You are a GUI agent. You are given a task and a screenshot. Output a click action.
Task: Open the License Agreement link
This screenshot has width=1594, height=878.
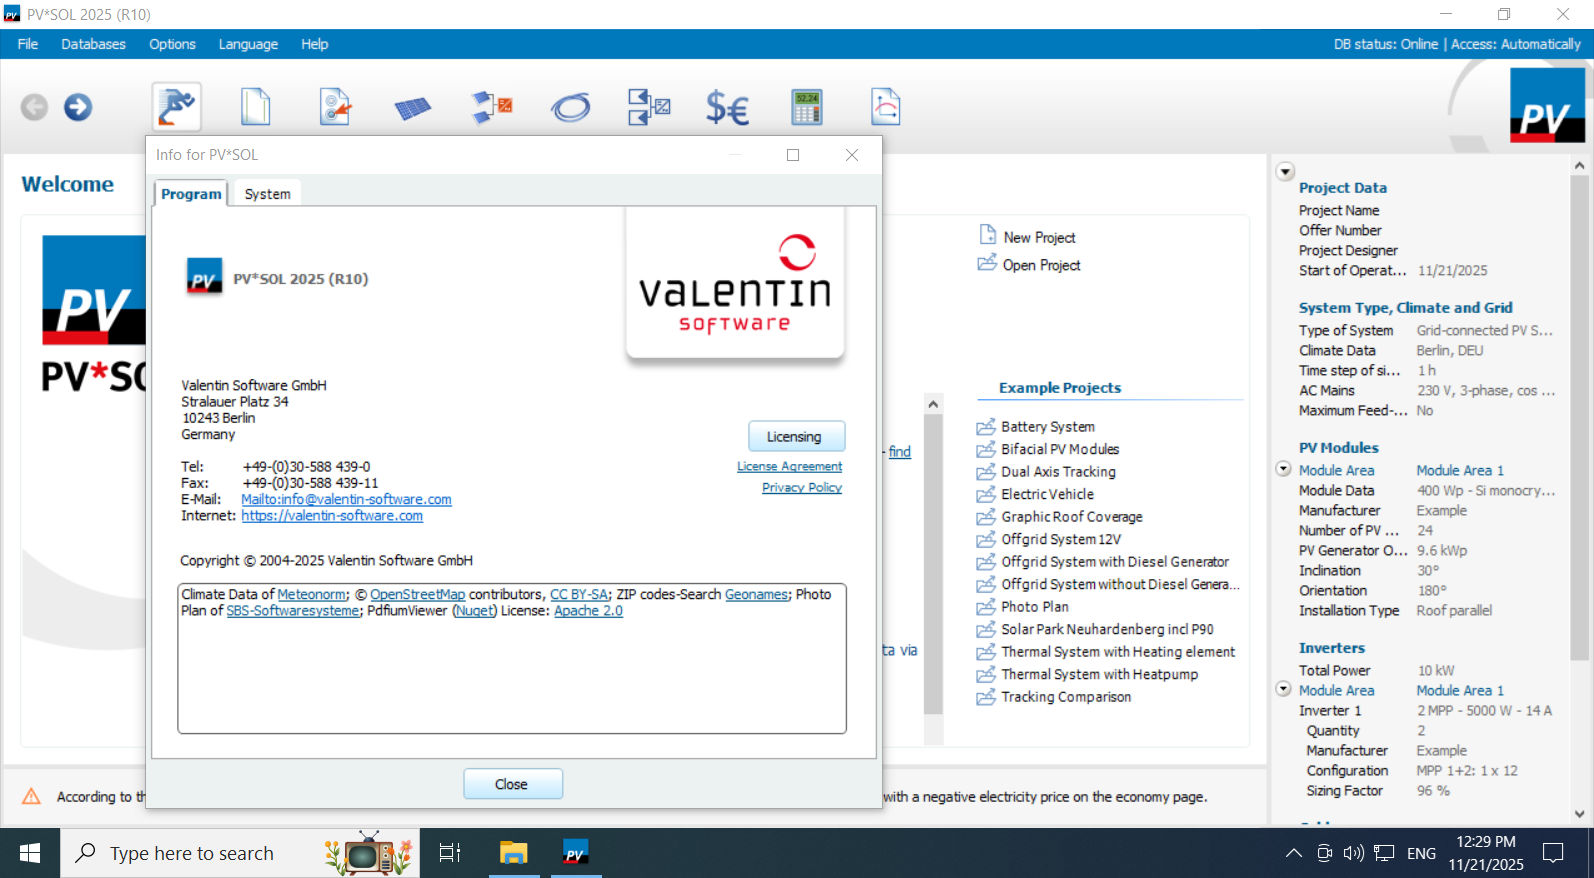point(790,466)
